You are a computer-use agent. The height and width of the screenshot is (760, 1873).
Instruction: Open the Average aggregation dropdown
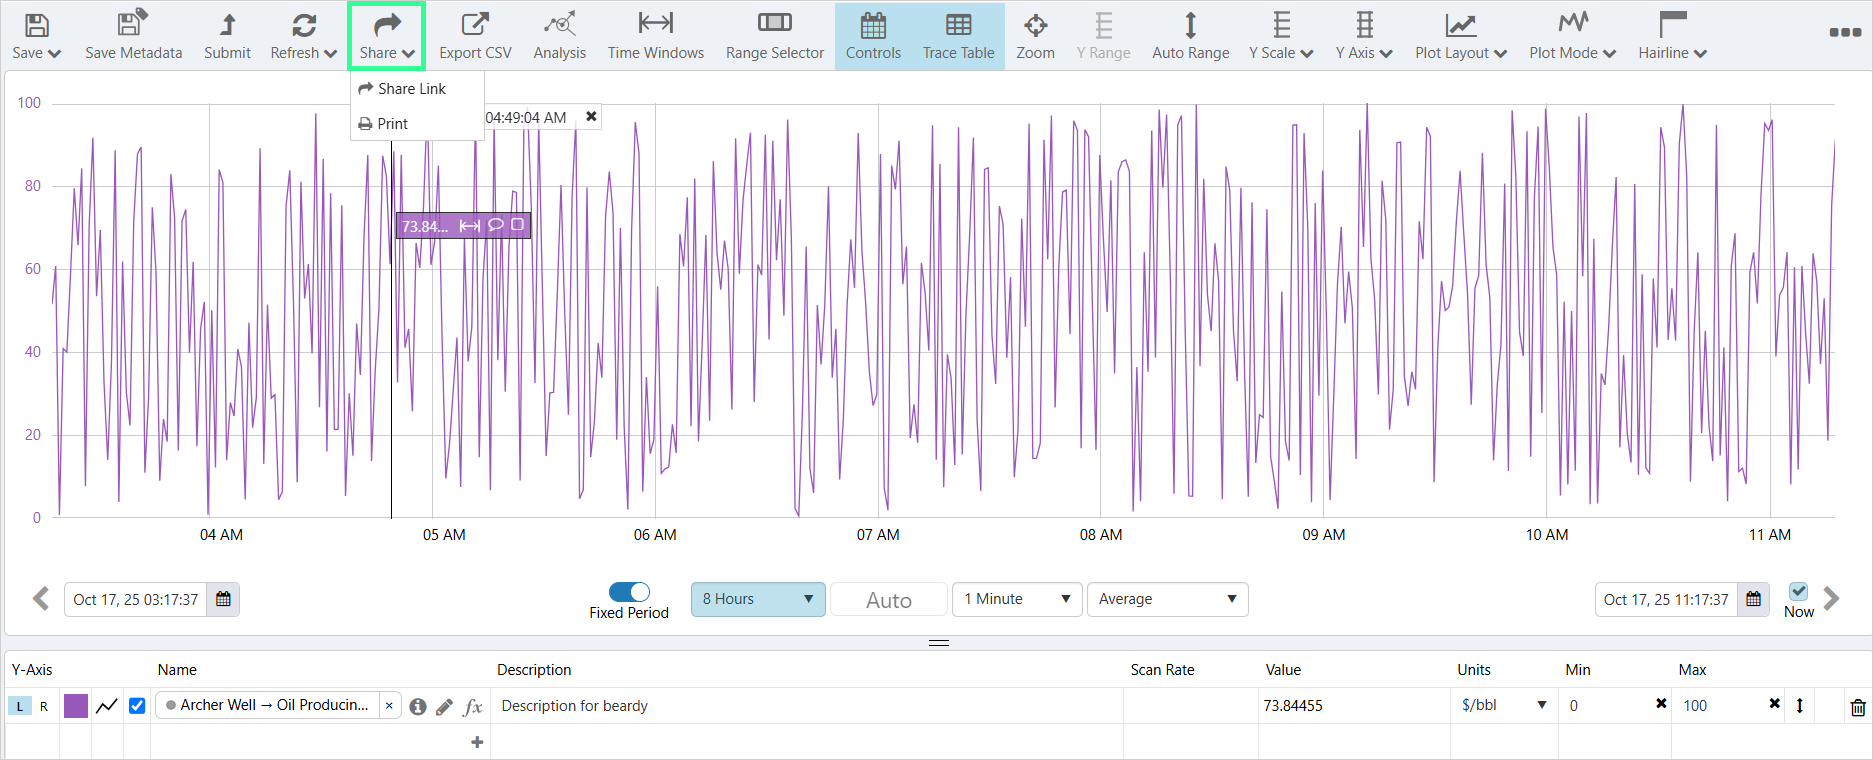pos(1166,599)
